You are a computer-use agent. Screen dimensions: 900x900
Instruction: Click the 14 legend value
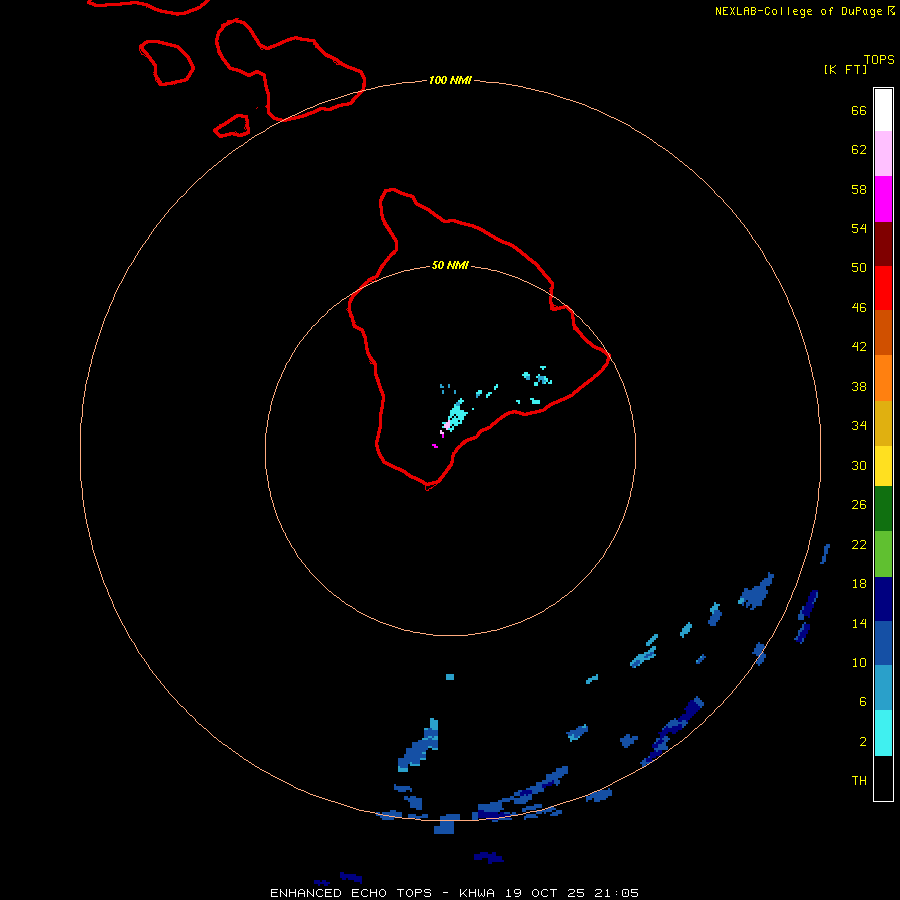tap(859, 623)
